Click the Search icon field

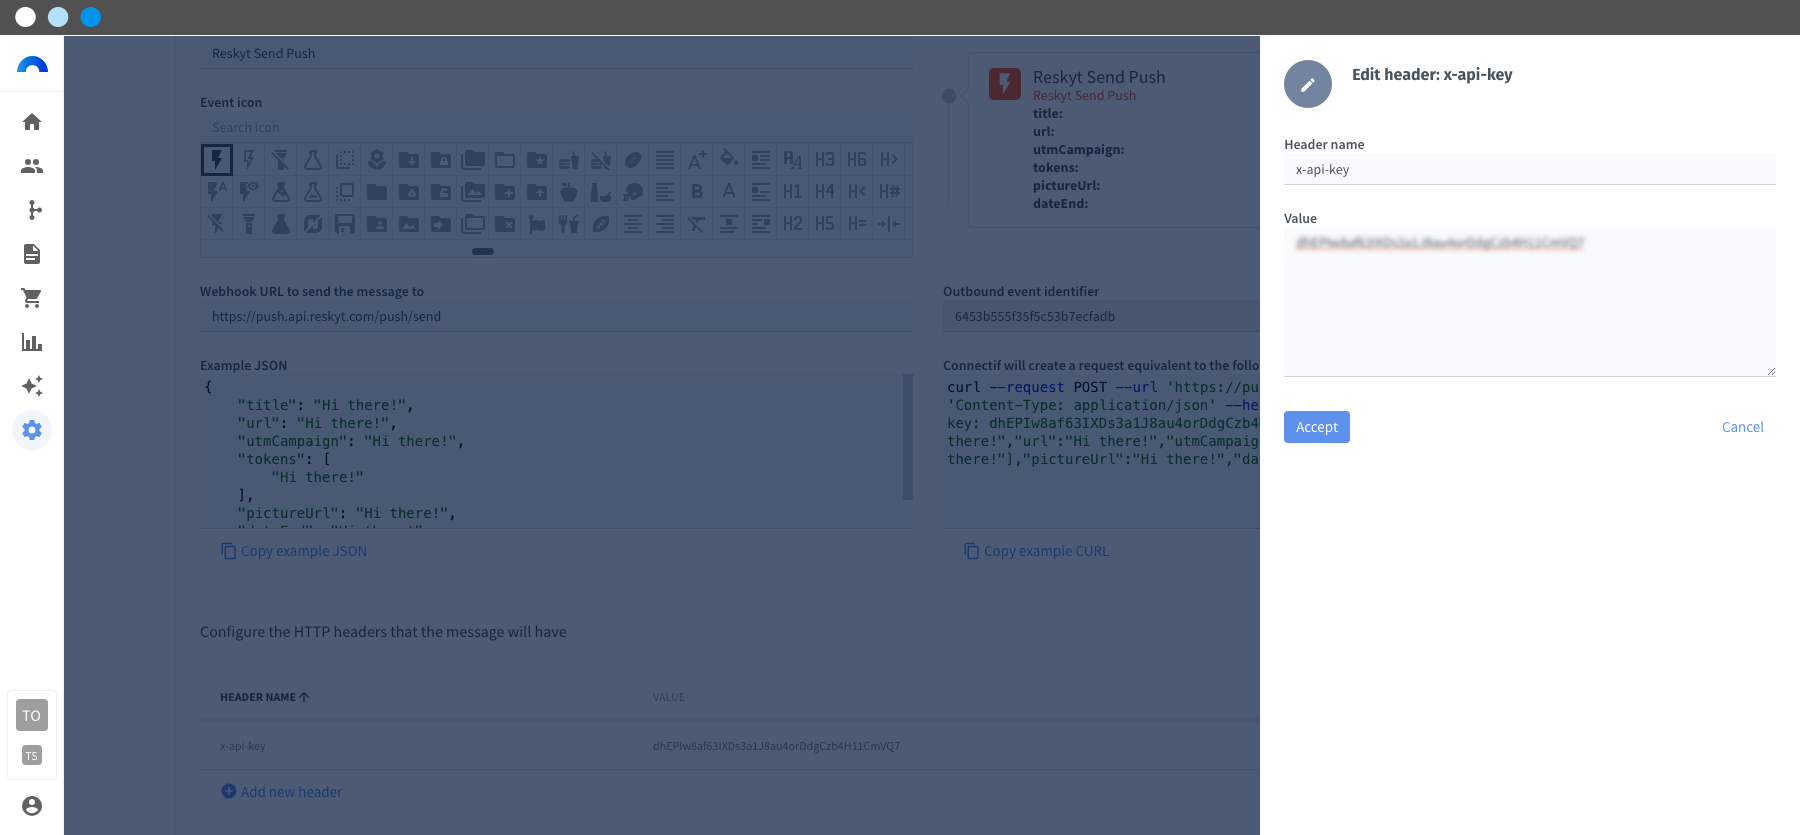point(556,128)
